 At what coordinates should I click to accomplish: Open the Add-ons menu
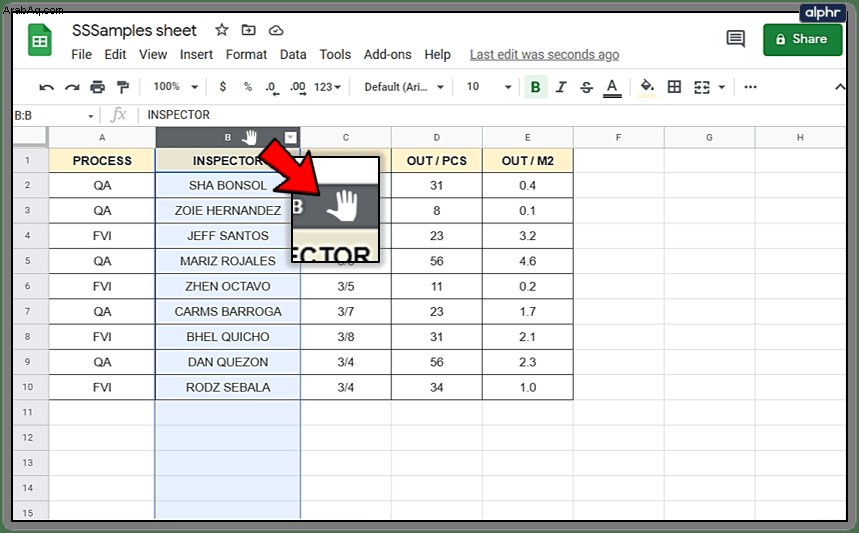pos(387,55)
